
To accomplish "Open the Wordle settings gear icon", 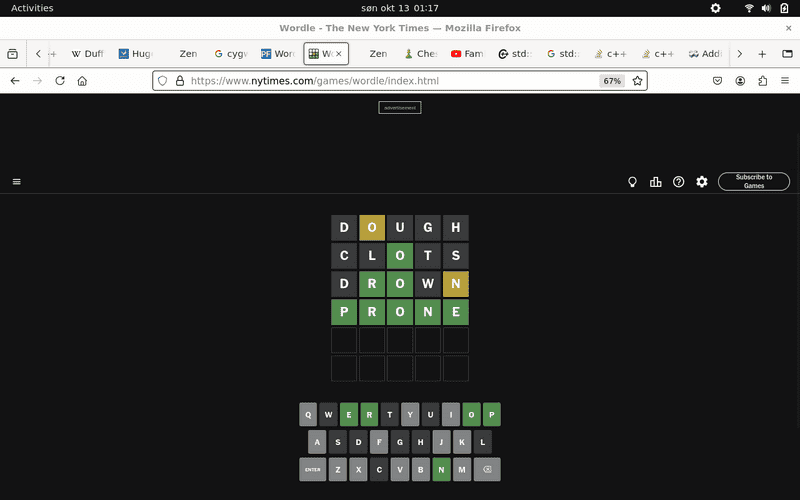I will (x=702, y=182).
